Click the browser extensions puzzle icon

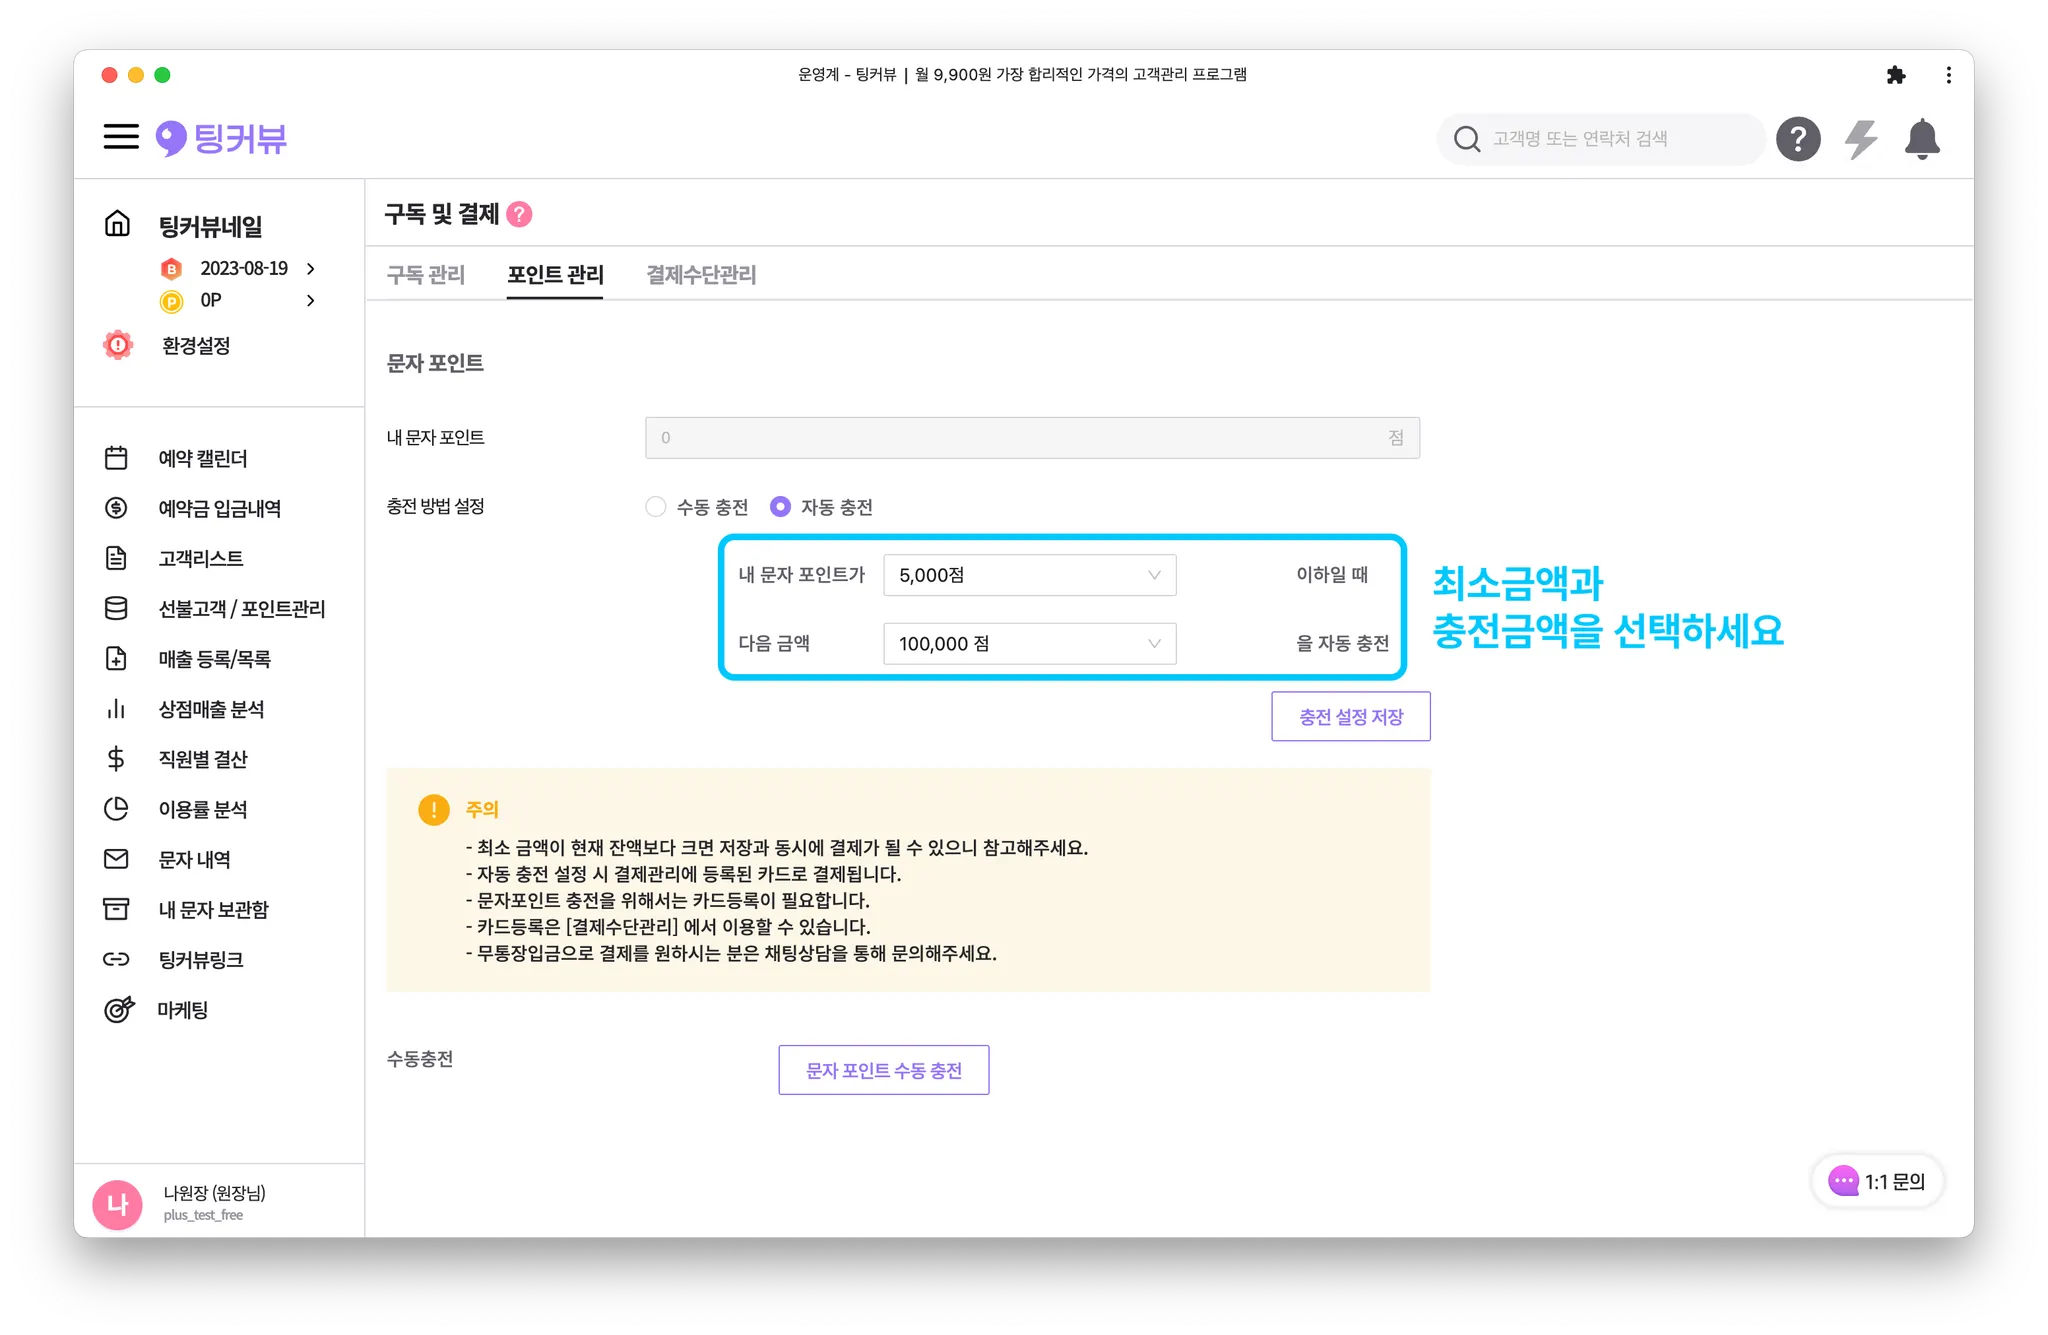coord(1896,75)
